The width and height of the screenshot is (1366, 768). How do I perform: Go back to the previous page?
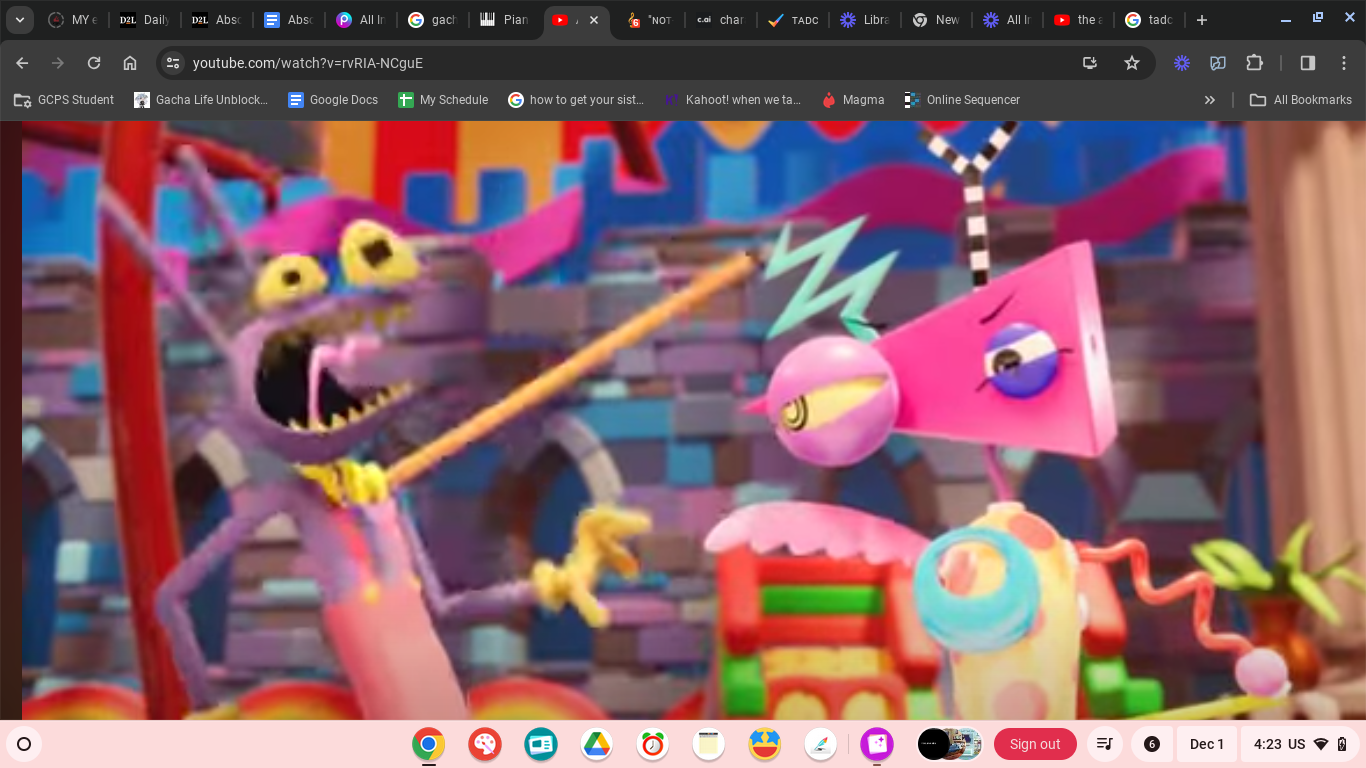tap(22, 63)
